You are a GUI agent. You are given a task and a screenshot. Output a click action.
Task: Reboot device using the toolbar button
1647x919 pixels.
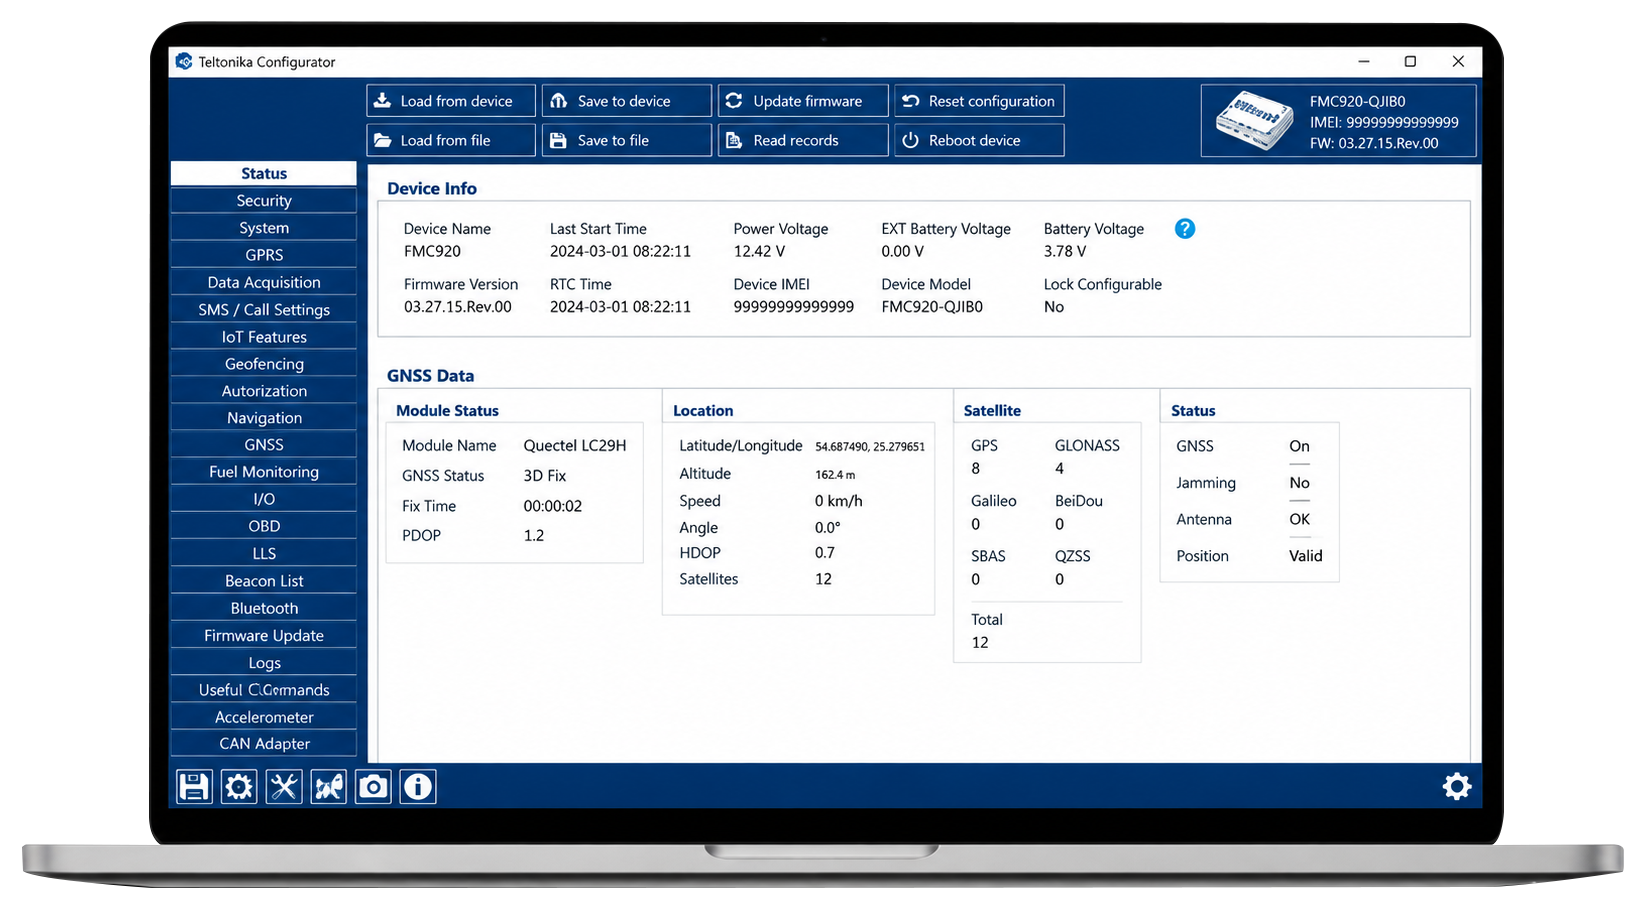point(979,140)
